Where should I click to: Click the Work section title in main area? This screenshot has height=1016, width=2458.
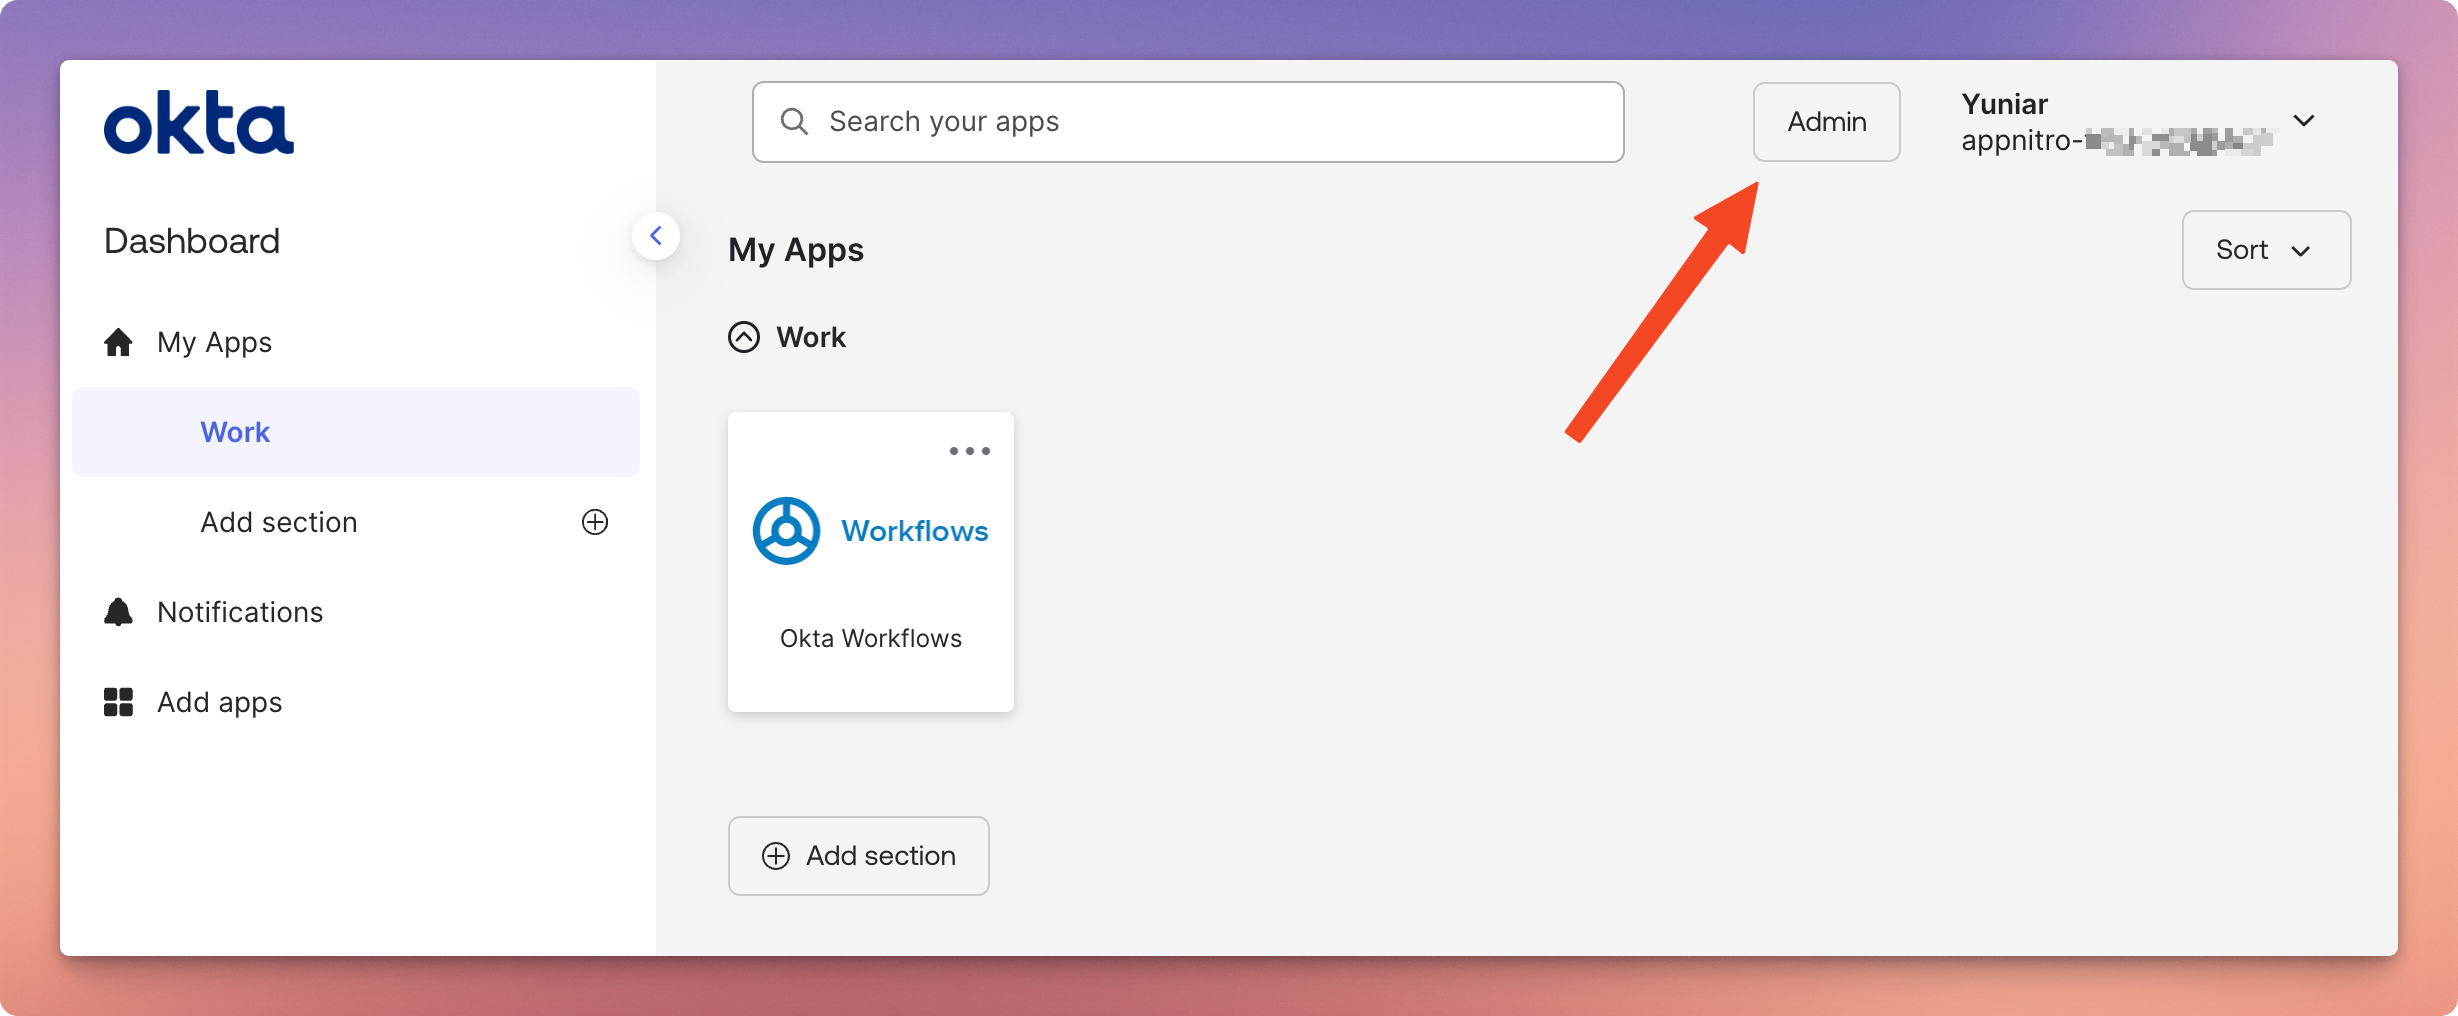coord(811,337)
